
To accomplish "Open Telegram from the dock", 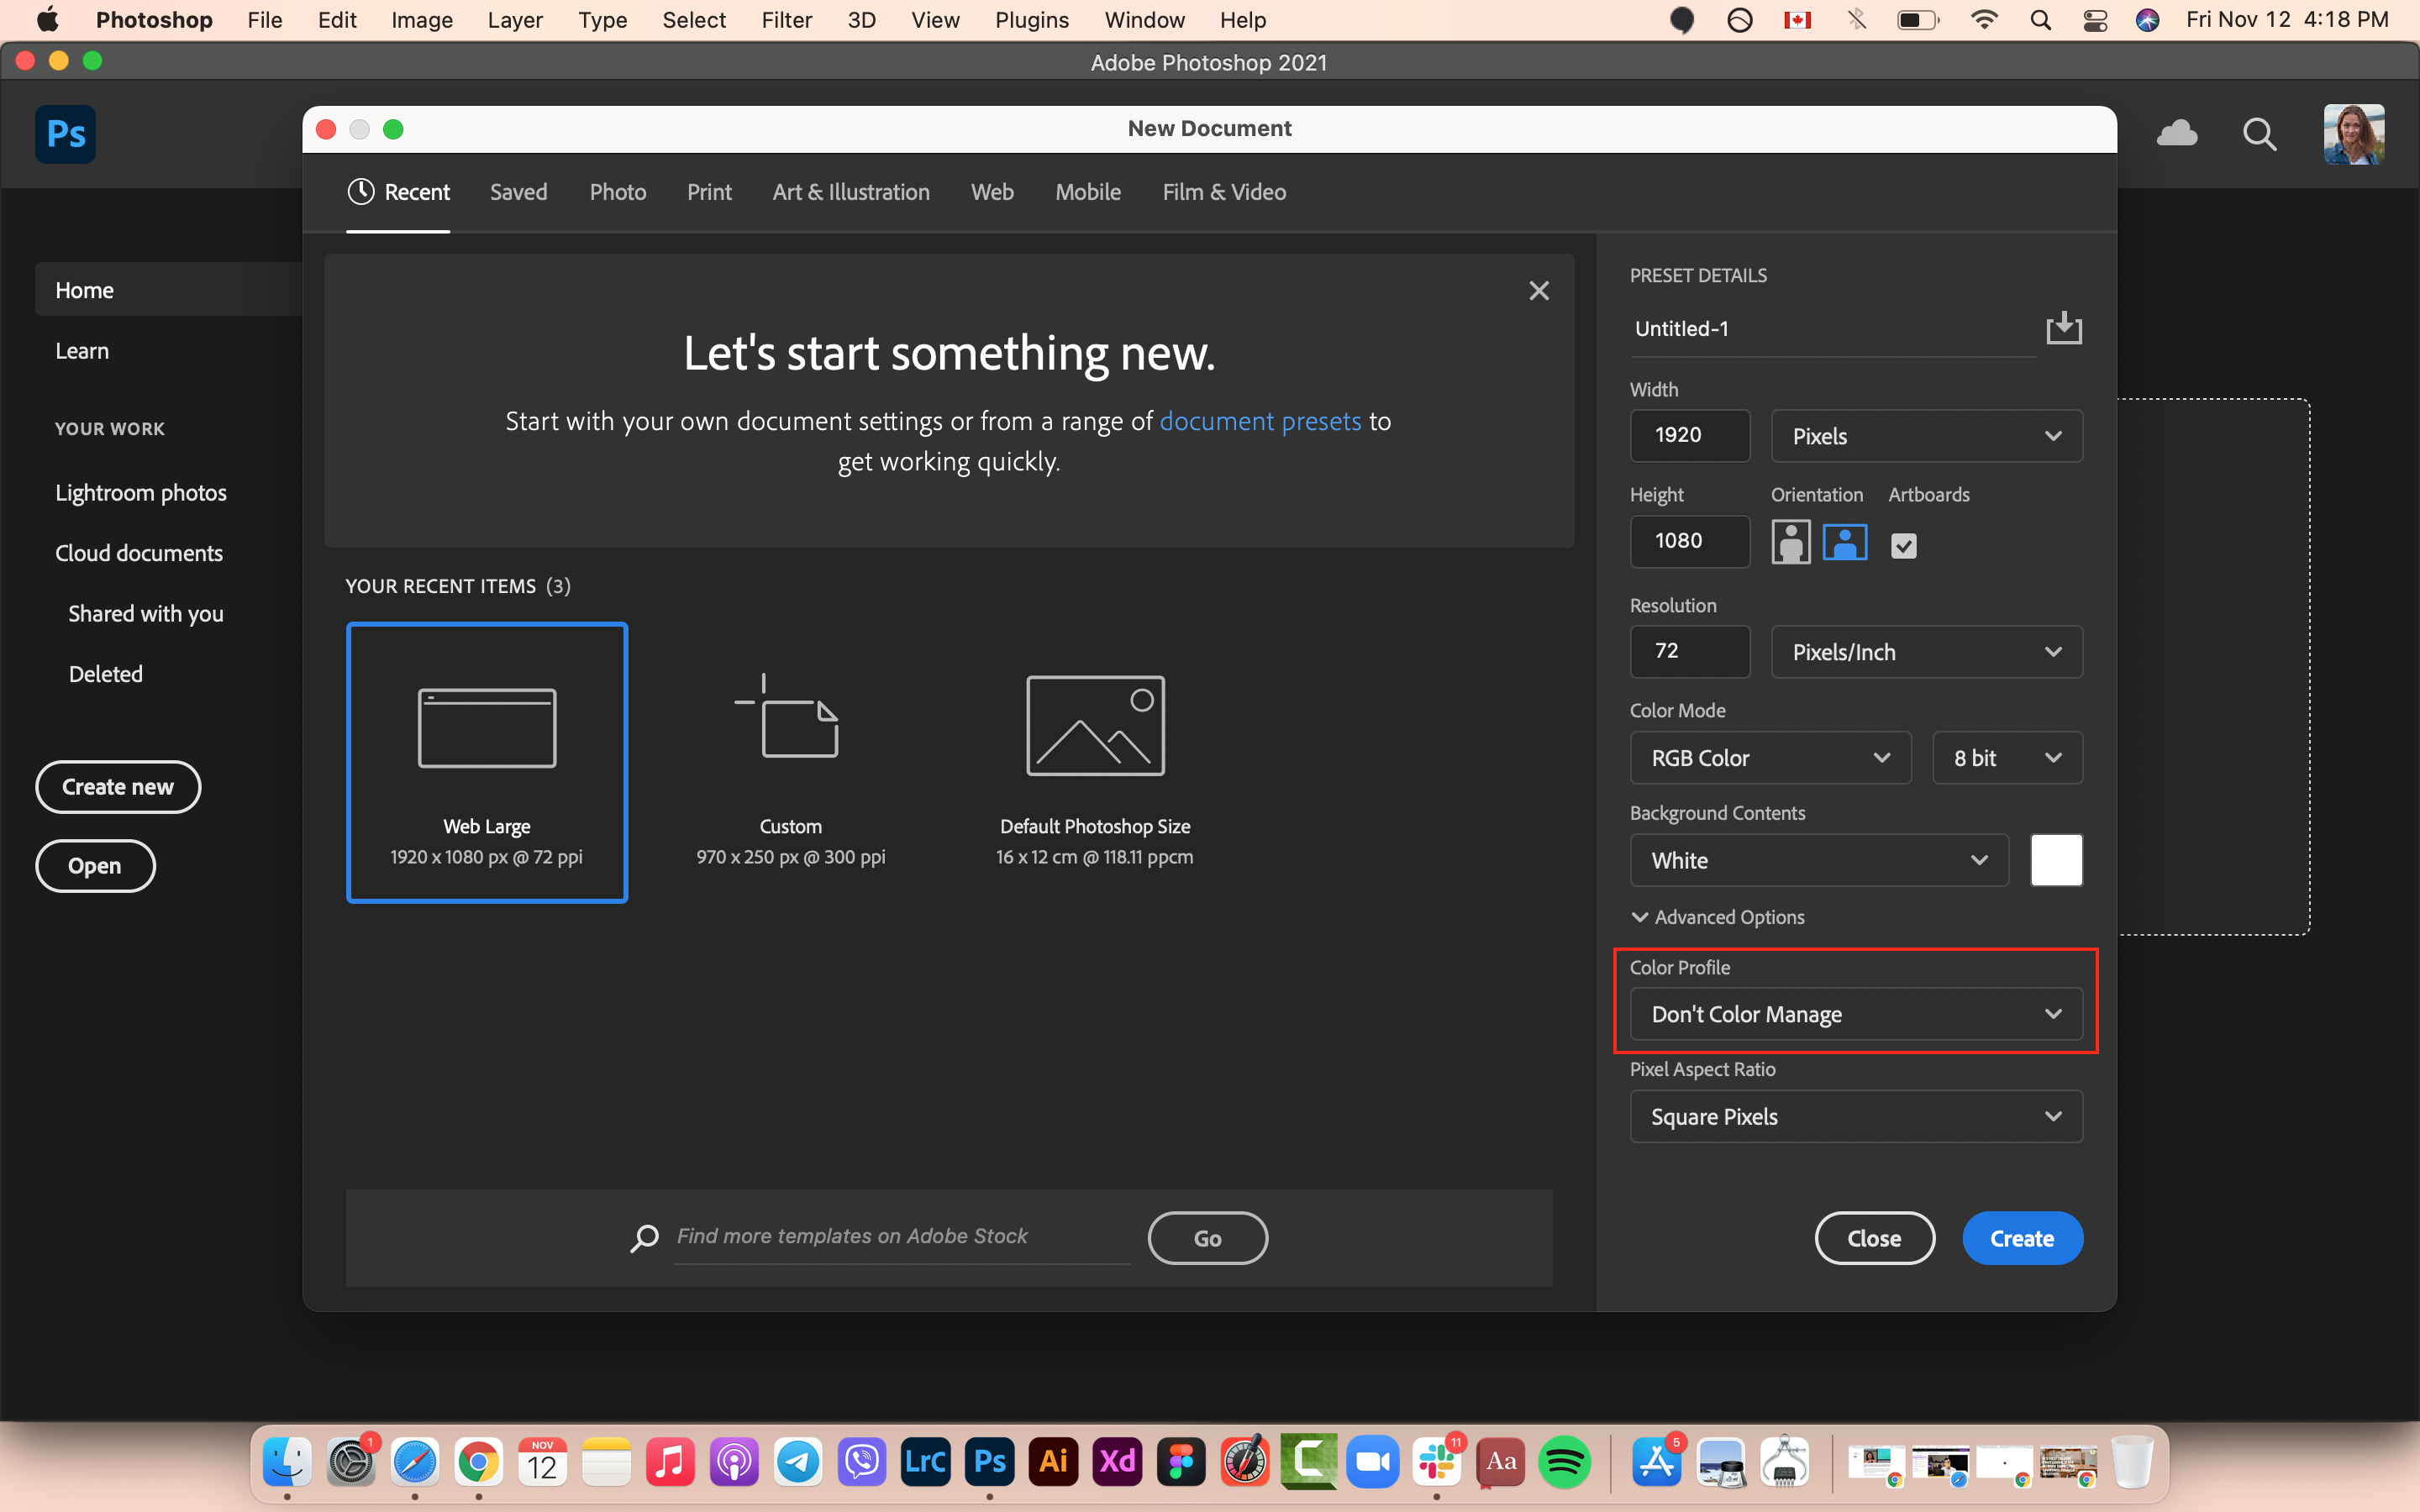I will 798,1462.
